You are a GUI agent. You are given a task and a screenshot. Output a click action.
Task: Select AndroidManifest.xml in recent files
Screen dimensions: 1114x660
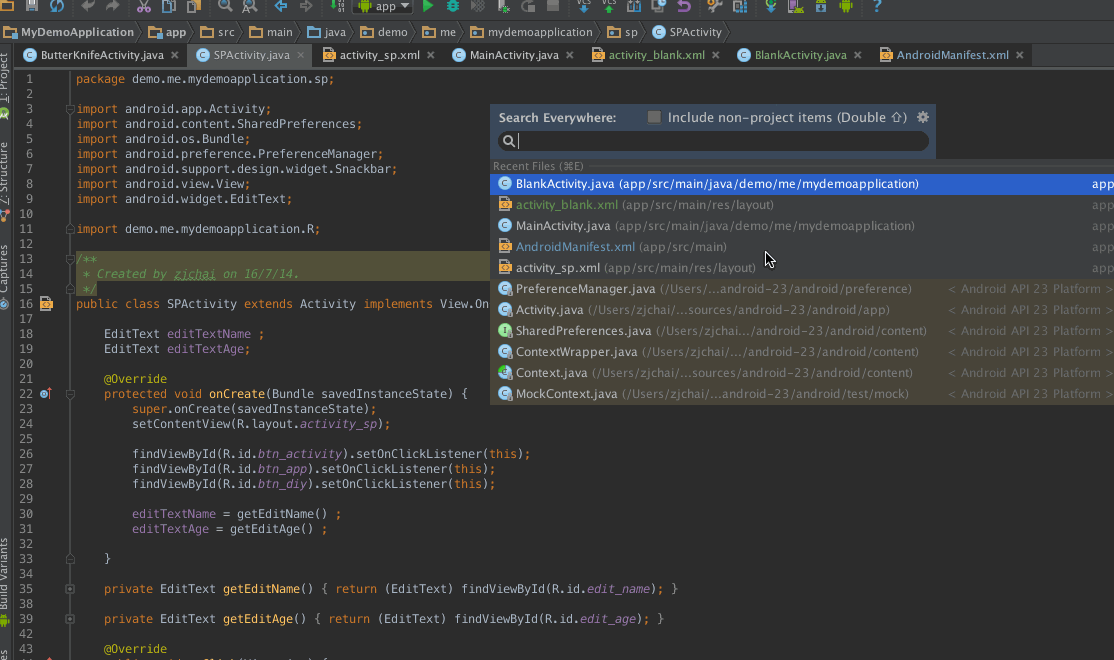802,247
